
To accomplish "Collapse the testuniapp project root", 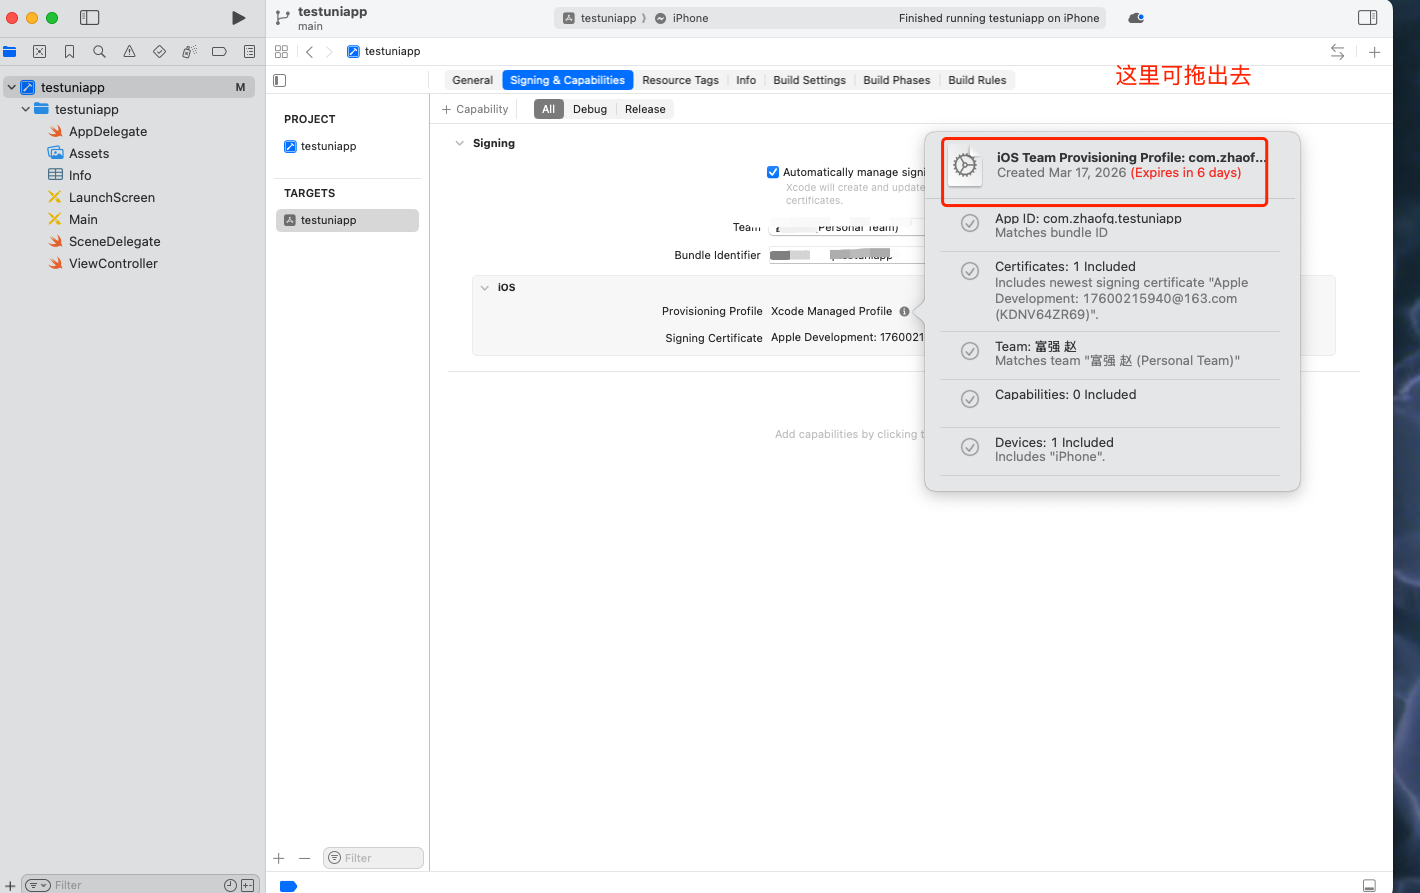I will [x=11, y=87].
